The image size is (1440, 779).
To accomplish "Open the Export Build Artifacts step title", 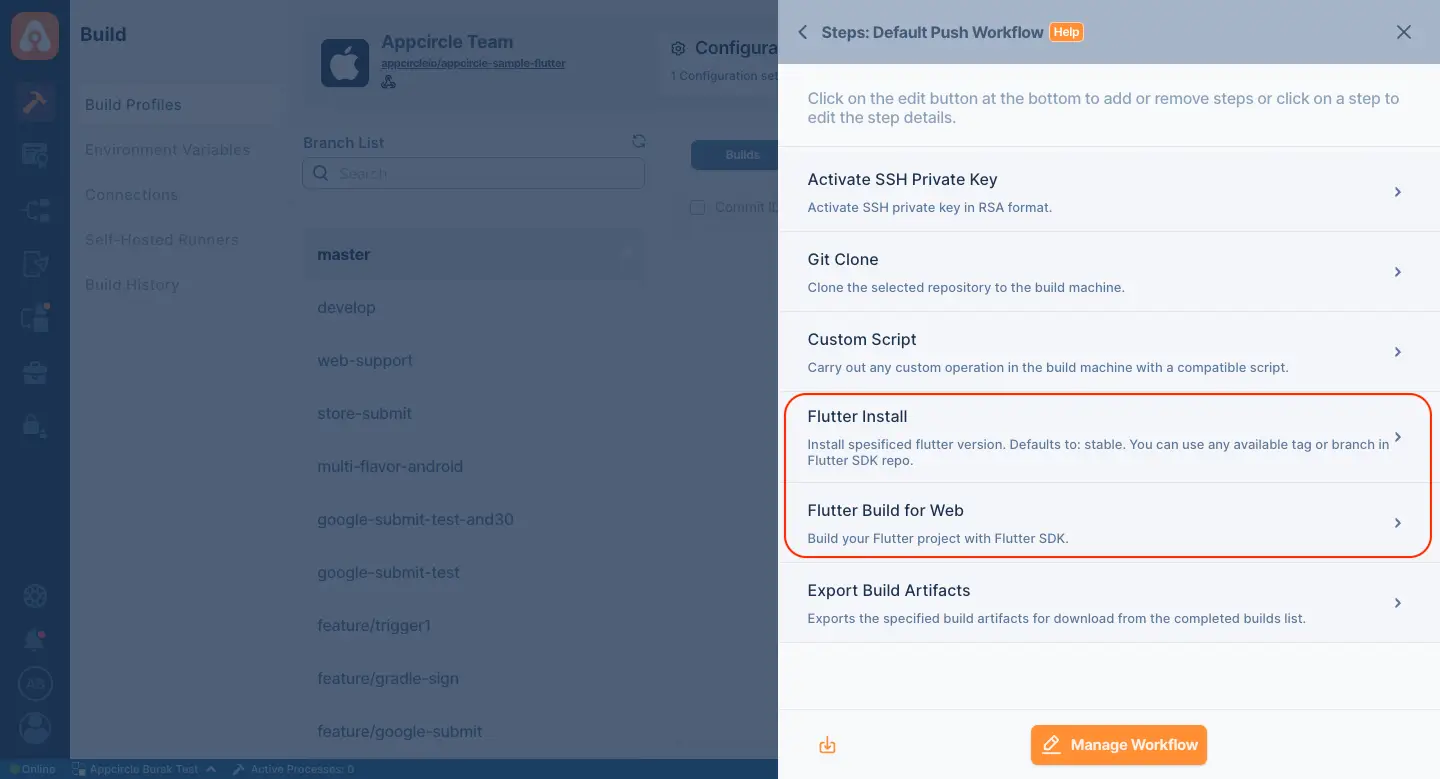I will click(x=889, y=591).
